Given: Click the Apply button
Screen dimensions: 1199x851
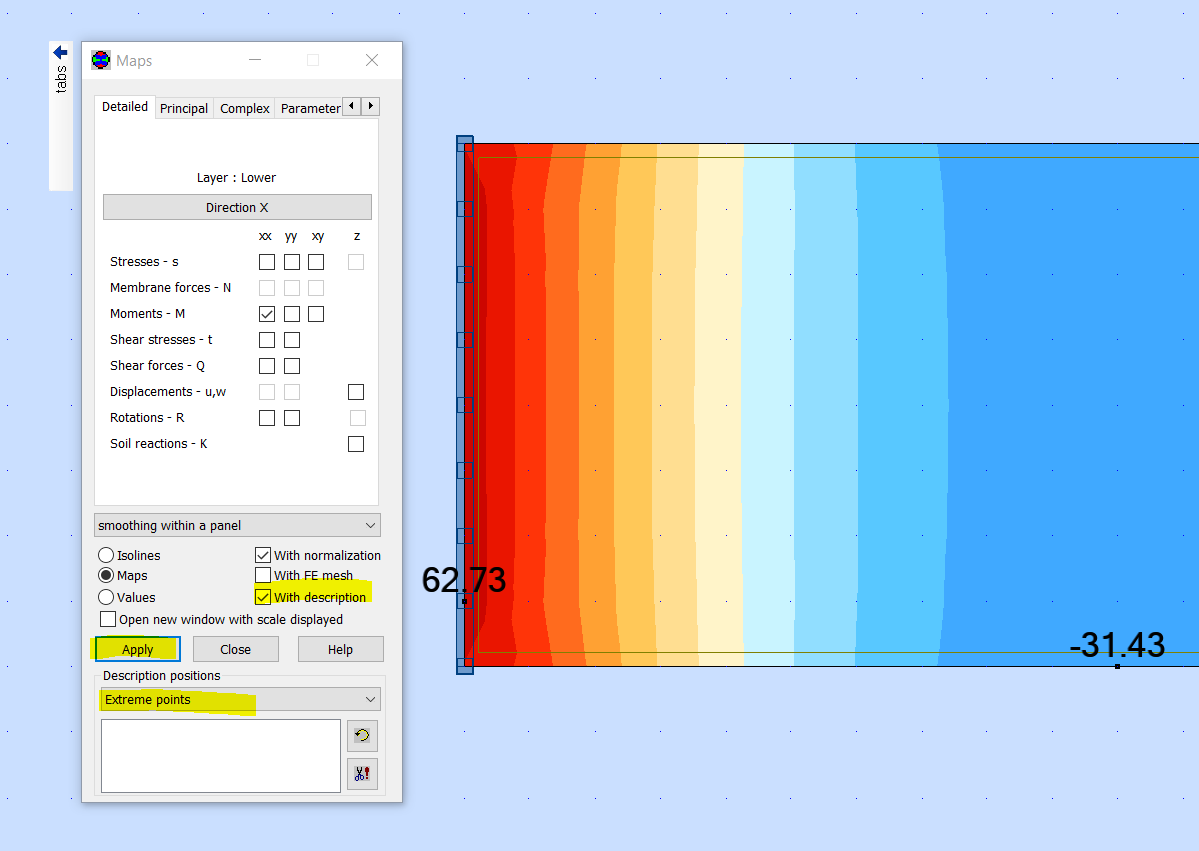Looking at the screenshot, I should point(136,648).
